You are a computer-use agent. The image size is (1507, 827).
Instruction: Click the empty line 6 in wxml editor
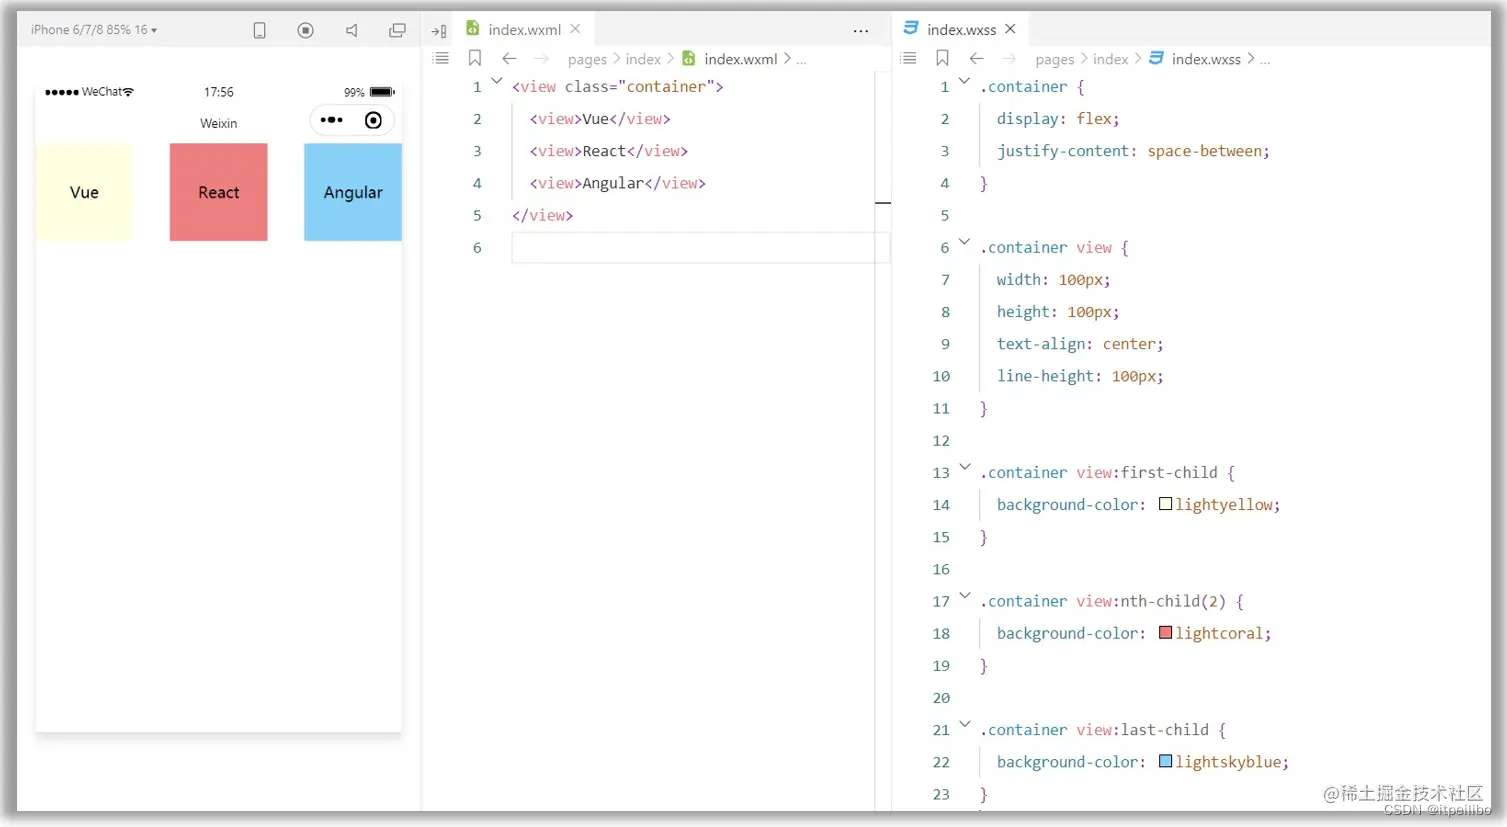[700, 248]
